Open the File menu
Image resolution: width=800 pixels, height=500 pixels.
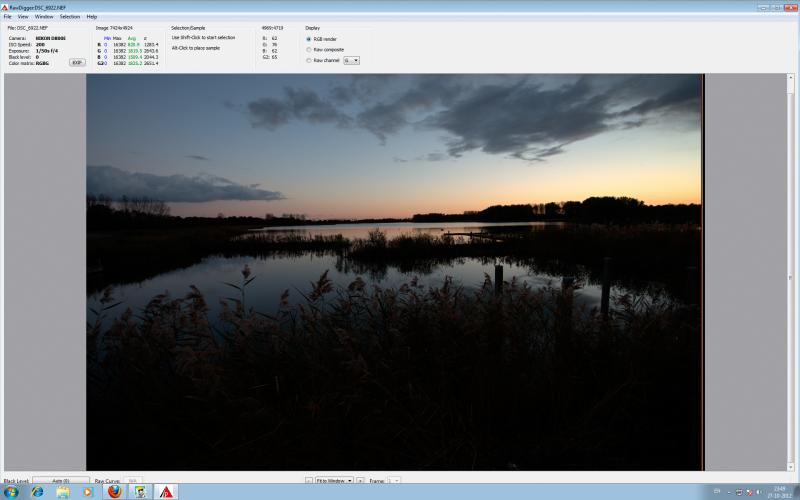coord(8,17)
